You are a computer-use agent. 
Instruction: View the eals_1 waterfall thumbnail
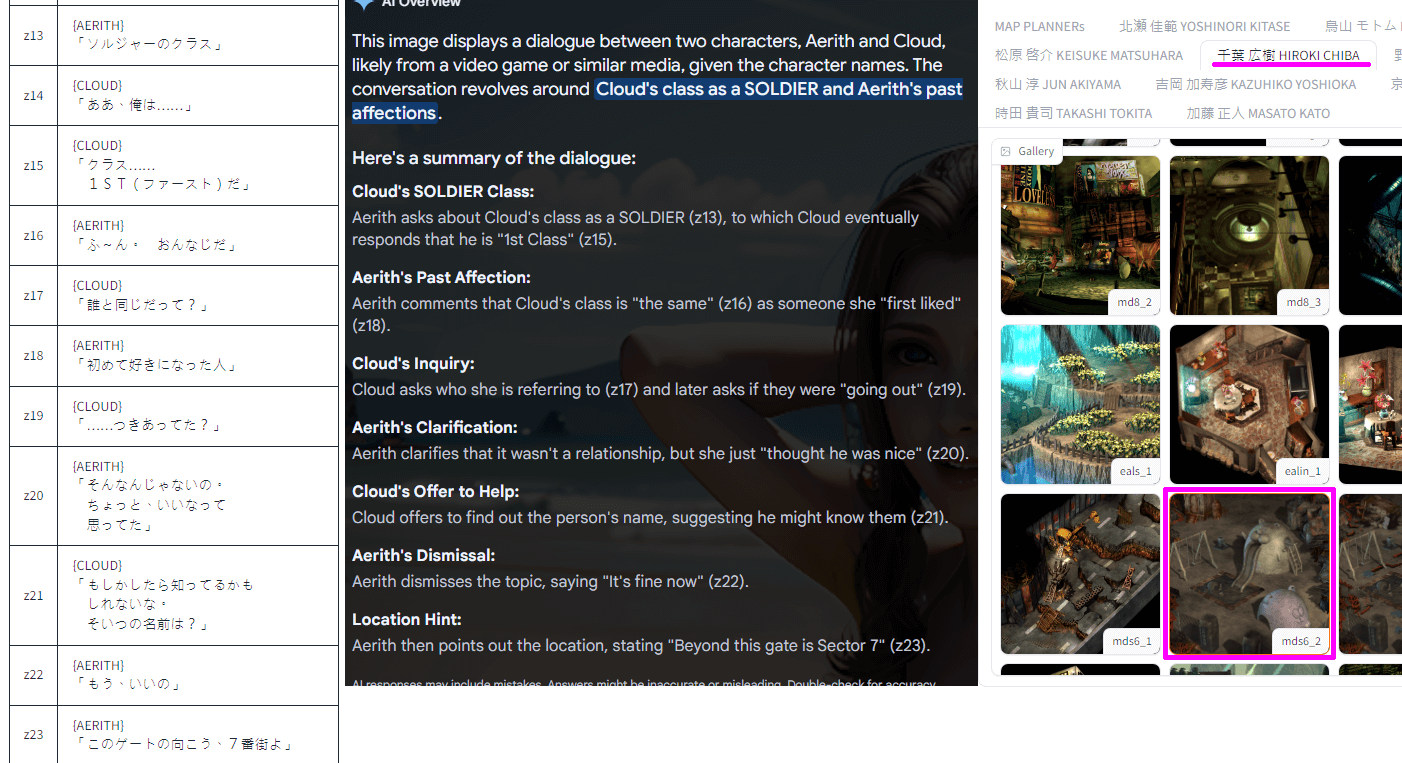point(1080,404)
